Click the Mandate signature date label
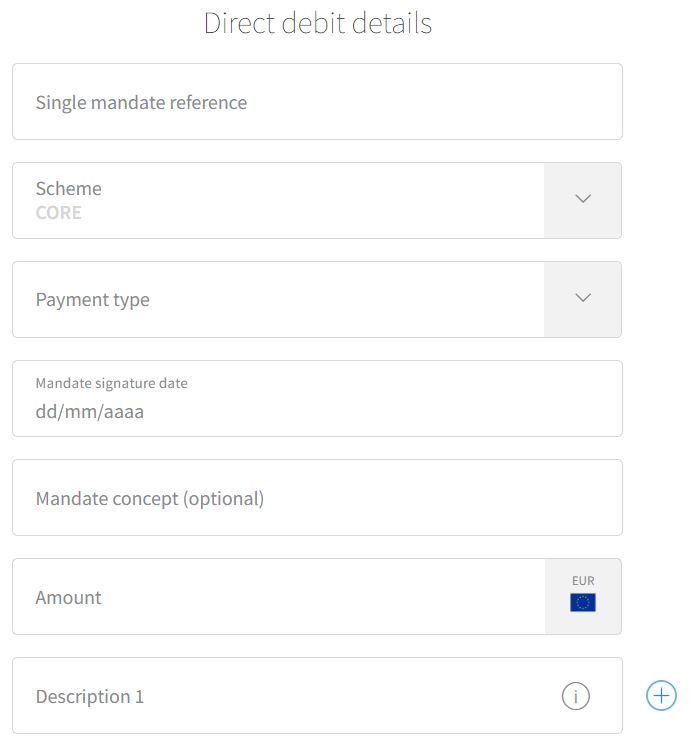Viewport: 691px width, 745px height. click(x=112, y=383)
